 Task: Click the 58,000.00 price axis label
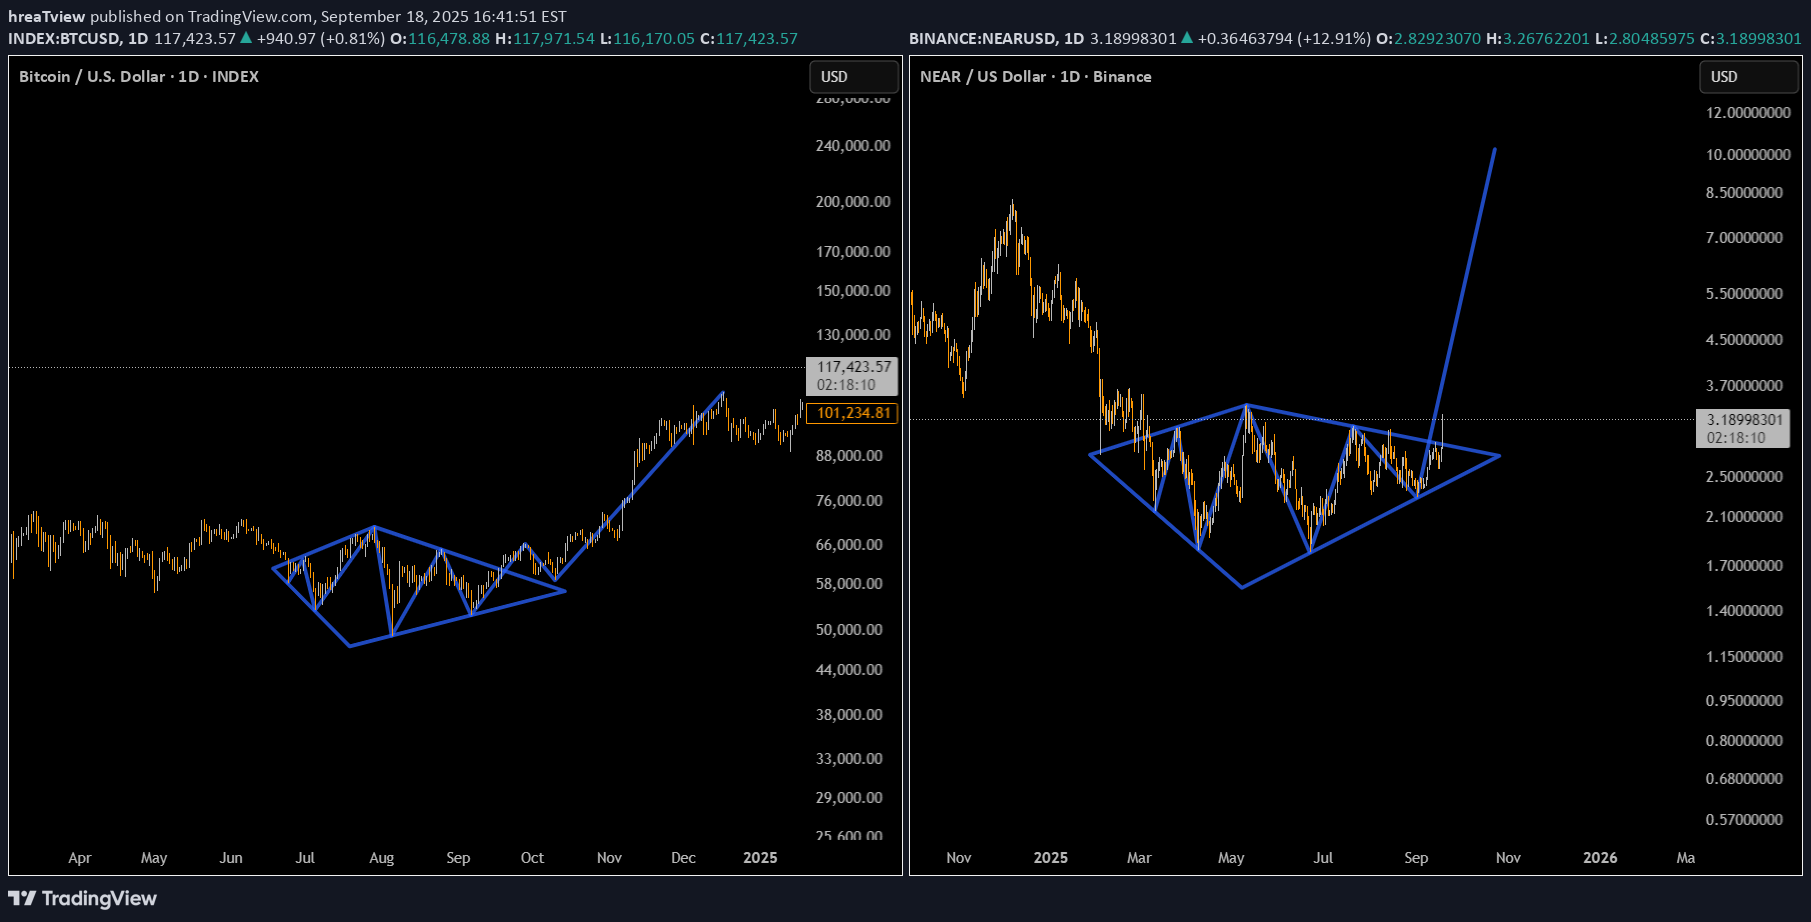(849, 584)
